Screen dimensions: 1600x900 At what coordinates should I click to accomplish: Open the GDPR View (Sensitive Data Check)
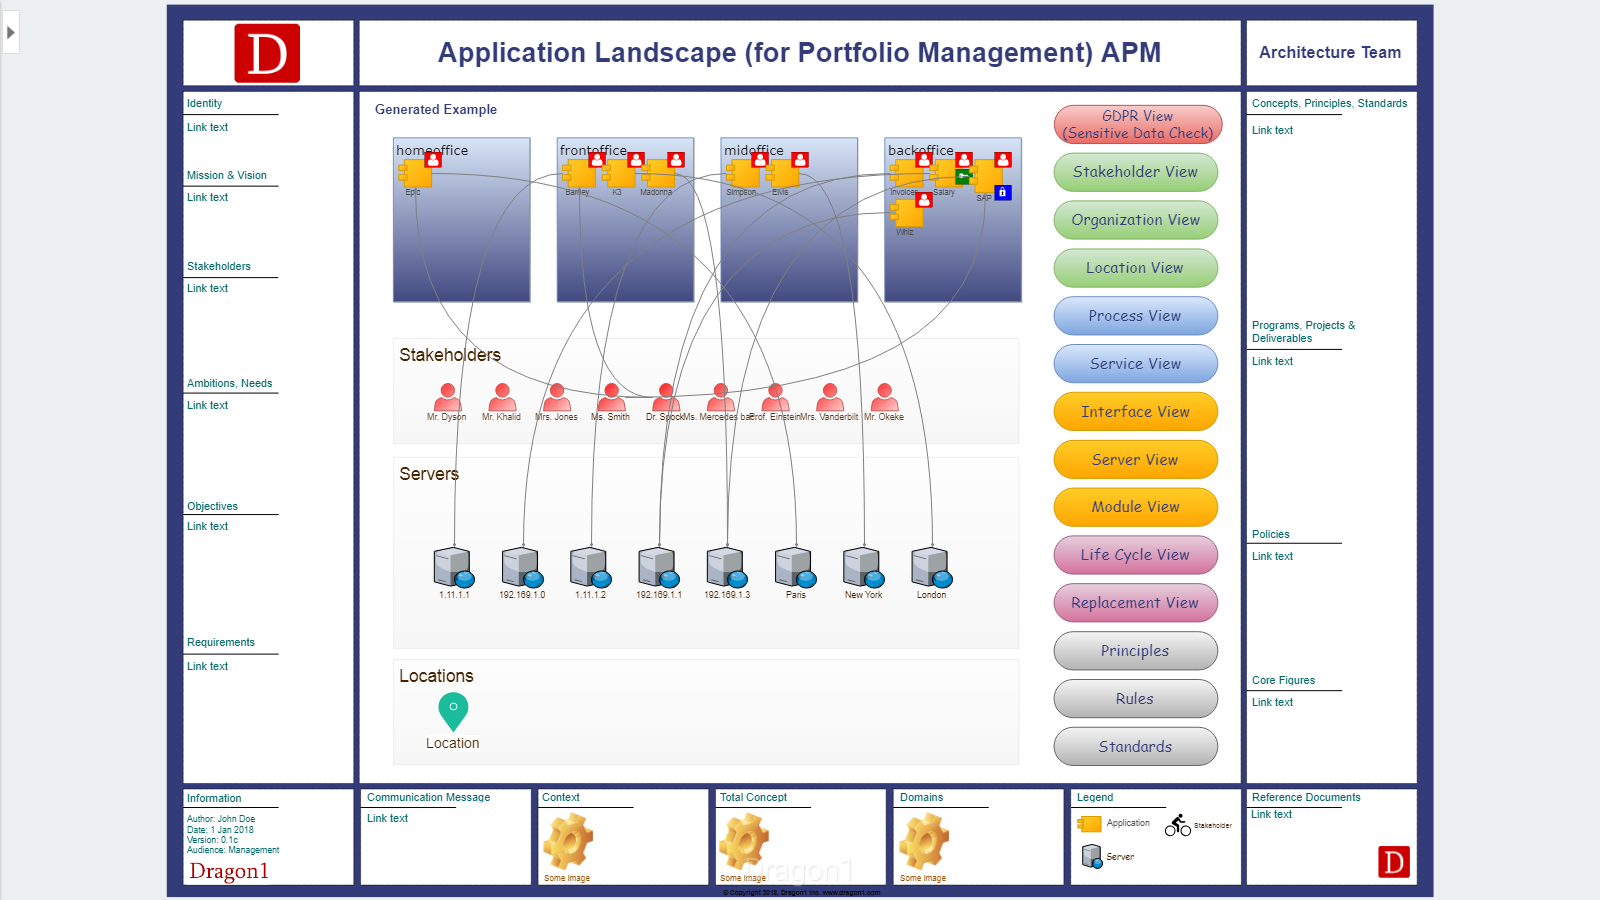[x=1136, y=125]
